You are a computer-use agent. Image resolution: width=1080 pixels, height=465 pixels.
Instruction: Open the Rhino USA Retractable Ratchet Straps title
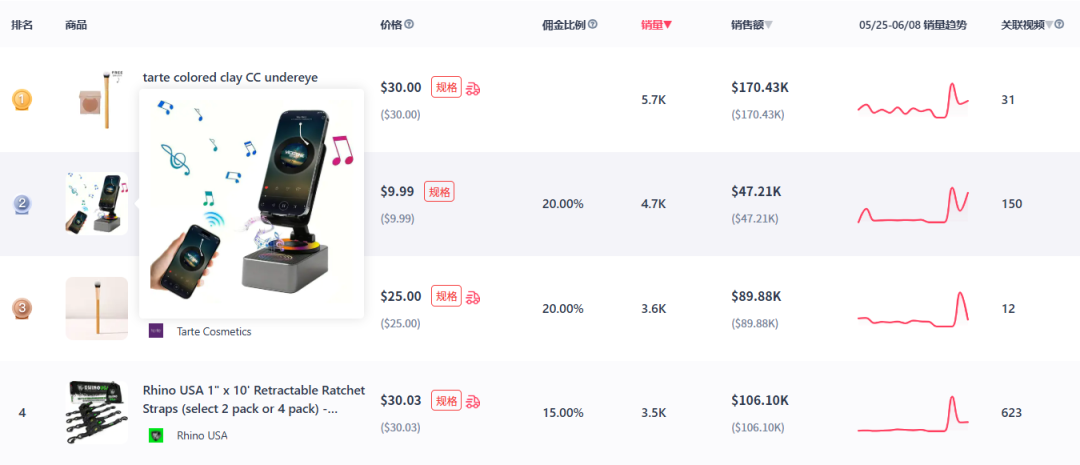254,399
